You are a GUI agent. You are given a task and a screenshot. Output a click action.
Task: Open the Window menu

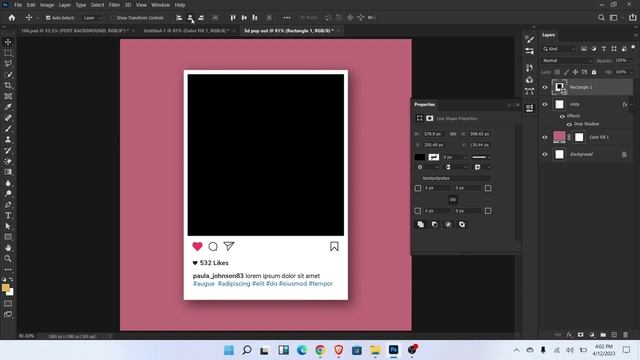160,5
